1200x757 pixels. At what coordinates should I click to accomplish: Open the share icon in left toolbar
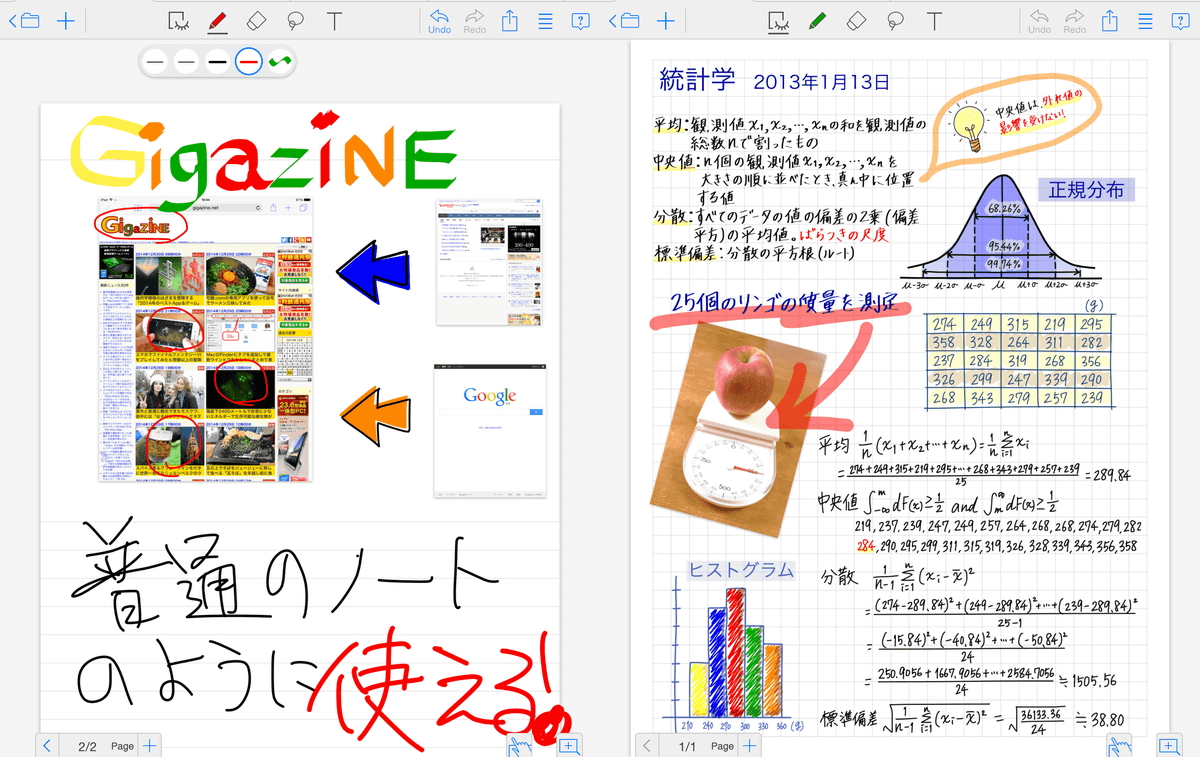[x=510, y=20]
